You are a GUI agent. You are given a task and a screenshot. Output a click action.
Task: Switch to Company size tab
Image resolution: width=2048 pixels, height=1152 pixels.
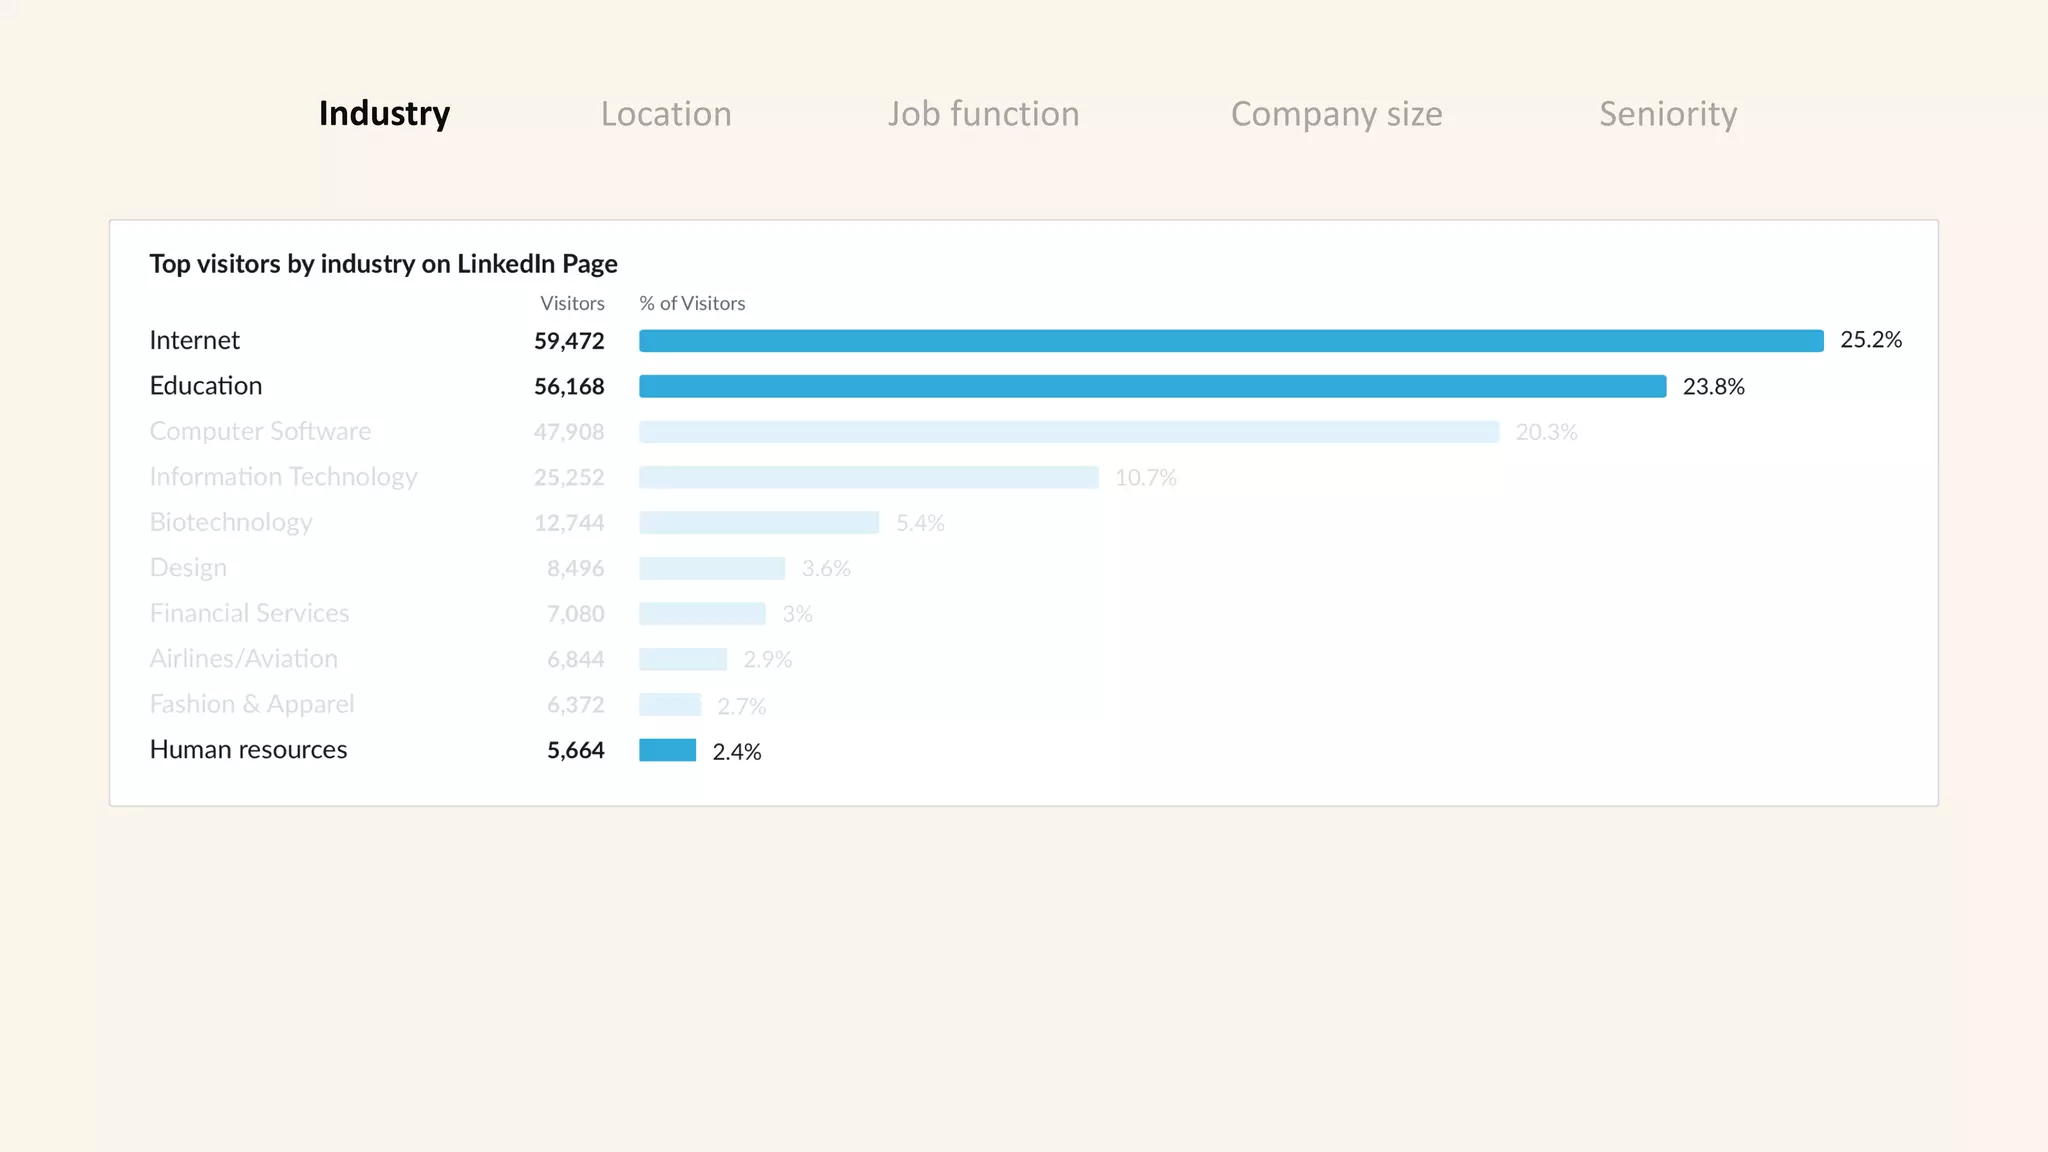1336,114
